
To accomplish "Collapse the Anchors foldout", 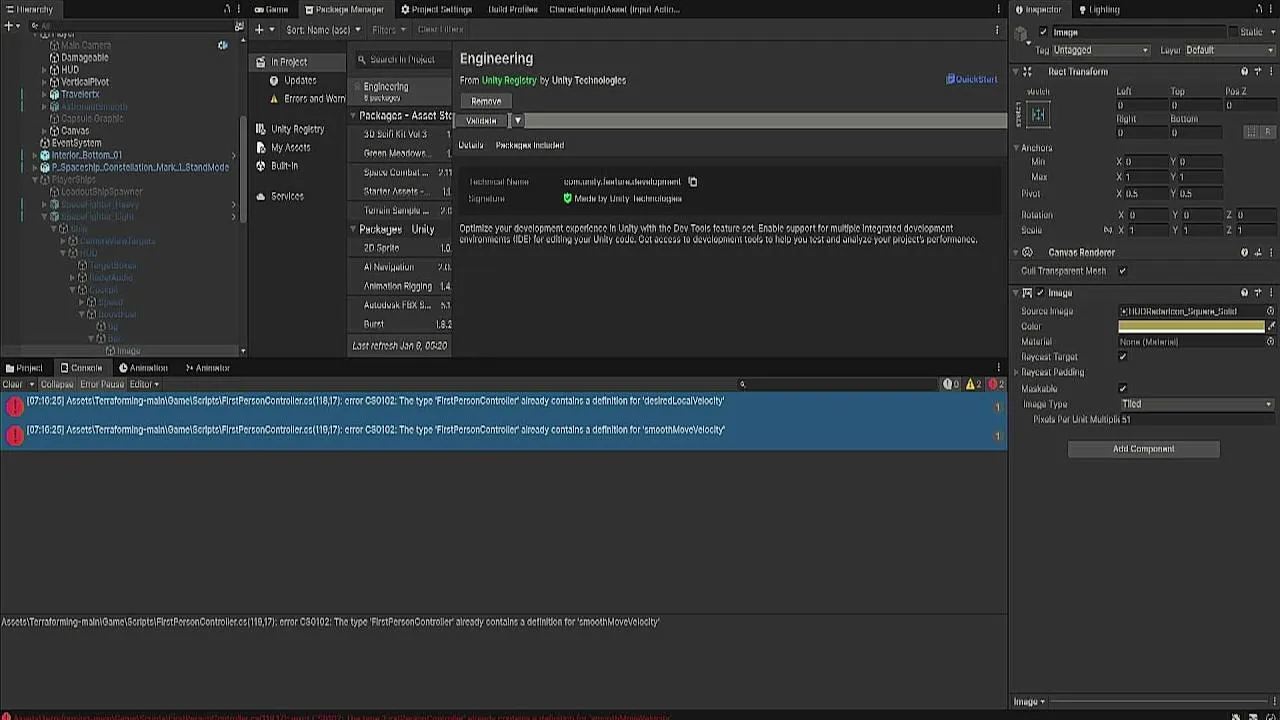I will click(1018, 148).
